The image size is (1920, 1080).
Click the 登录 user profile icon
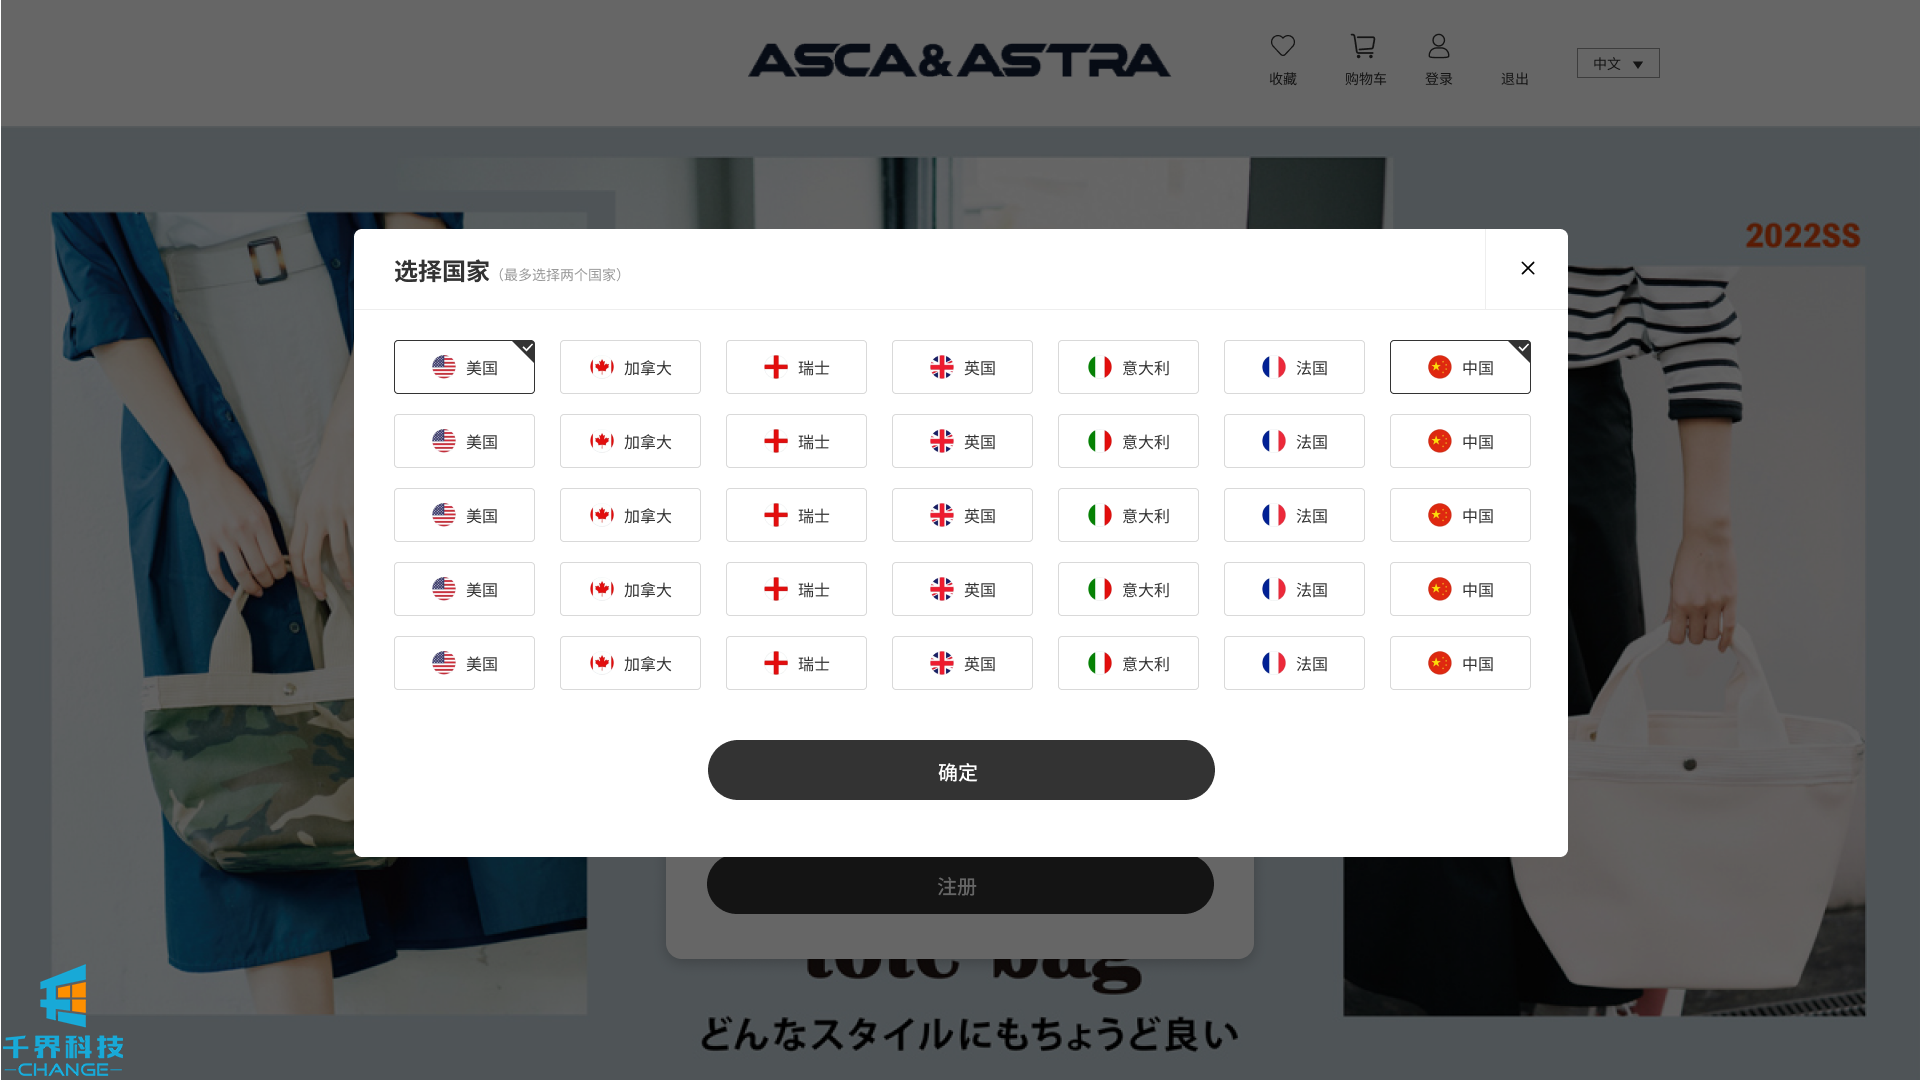pyautogui.click(x=1438, y=46)
